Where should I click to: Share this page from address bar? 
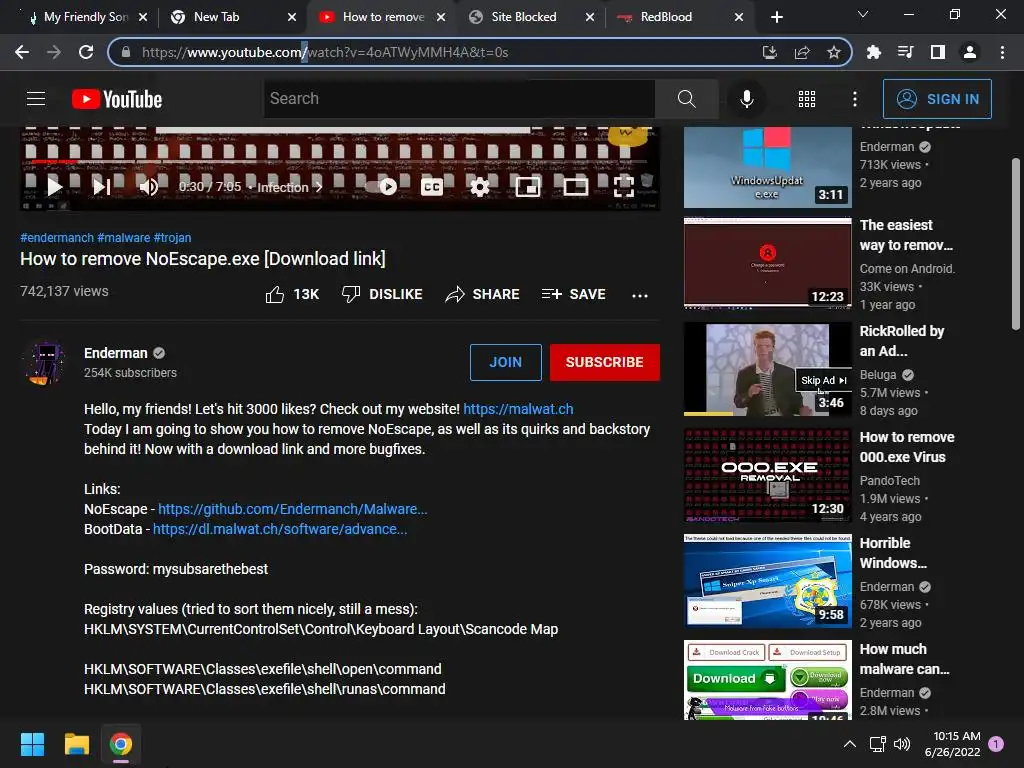802,52
